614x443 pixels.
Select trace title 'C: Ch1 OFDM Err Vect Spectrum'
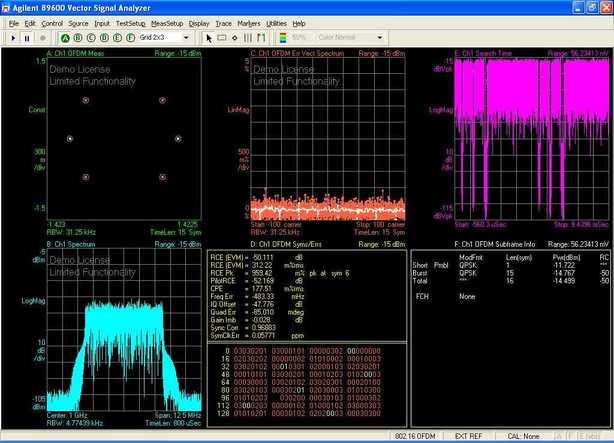[297, 53]
